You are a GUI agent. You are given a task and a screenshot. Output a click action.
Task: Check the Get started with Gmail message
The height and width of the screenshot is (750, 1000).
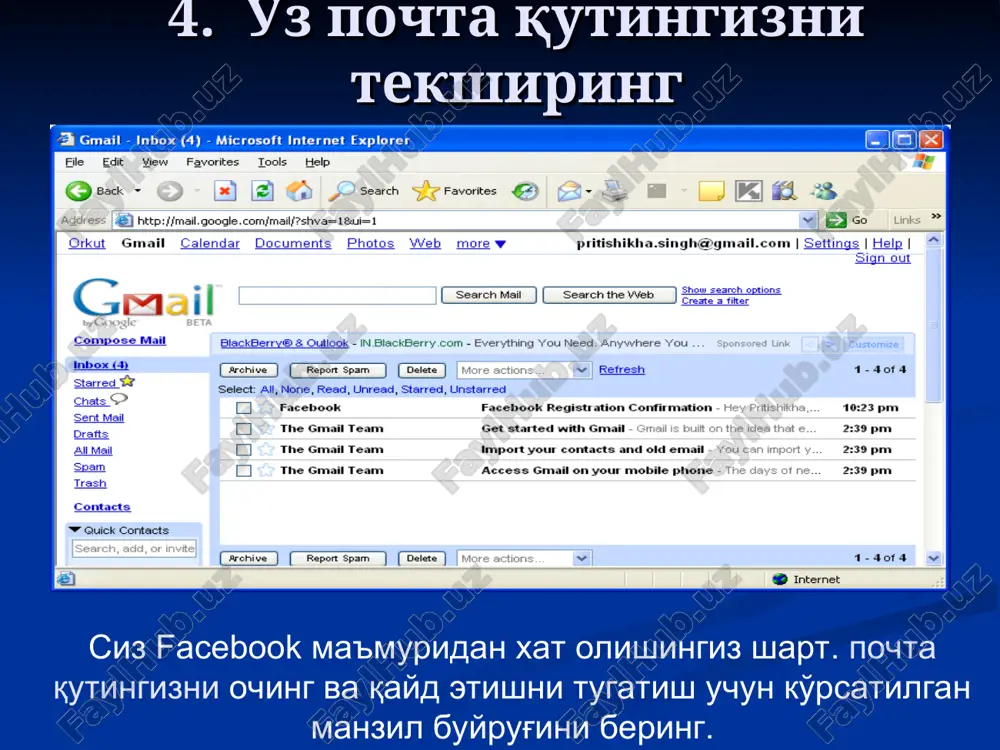pyautogui.click(x=244, y=429)
